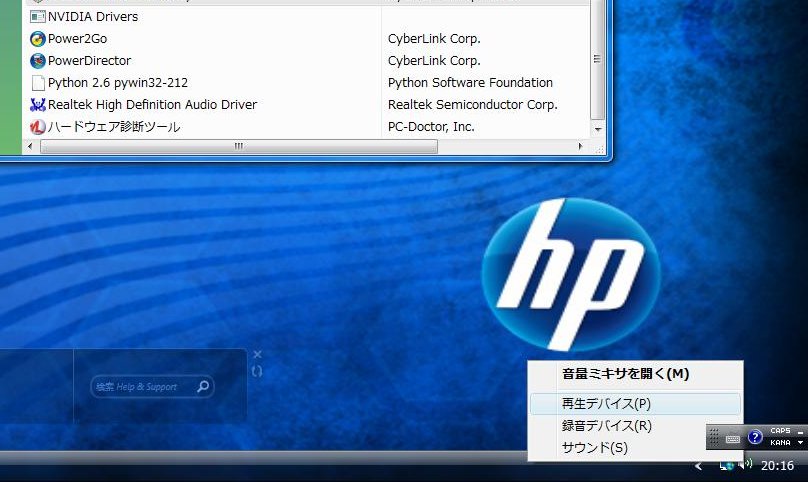
Task: Click the ハードウェア診断ツール PC-Doctor icon
Action: point(38,127)
